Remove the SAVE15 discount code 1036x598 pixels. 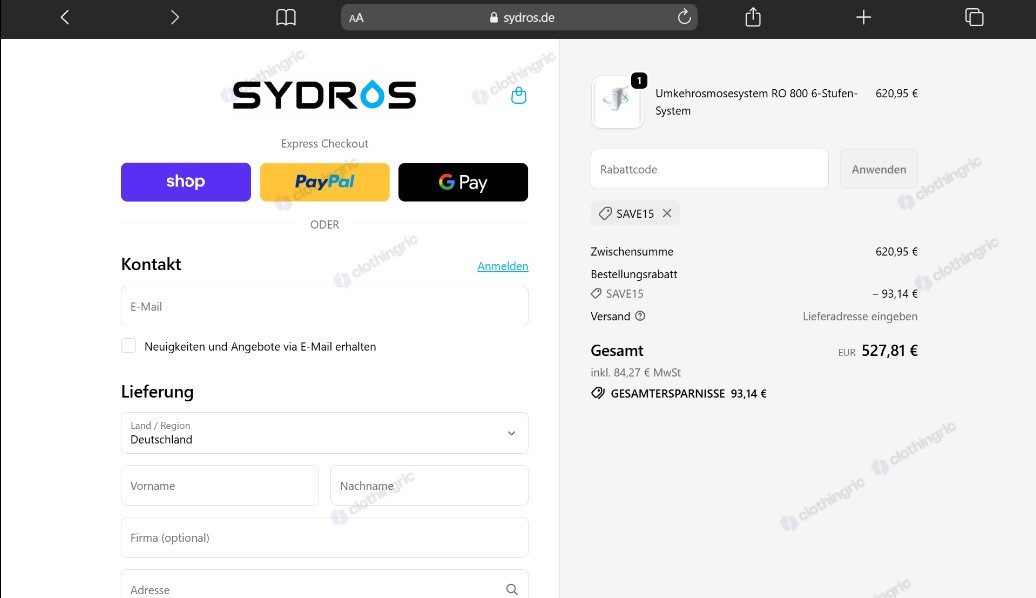[667, 213]
